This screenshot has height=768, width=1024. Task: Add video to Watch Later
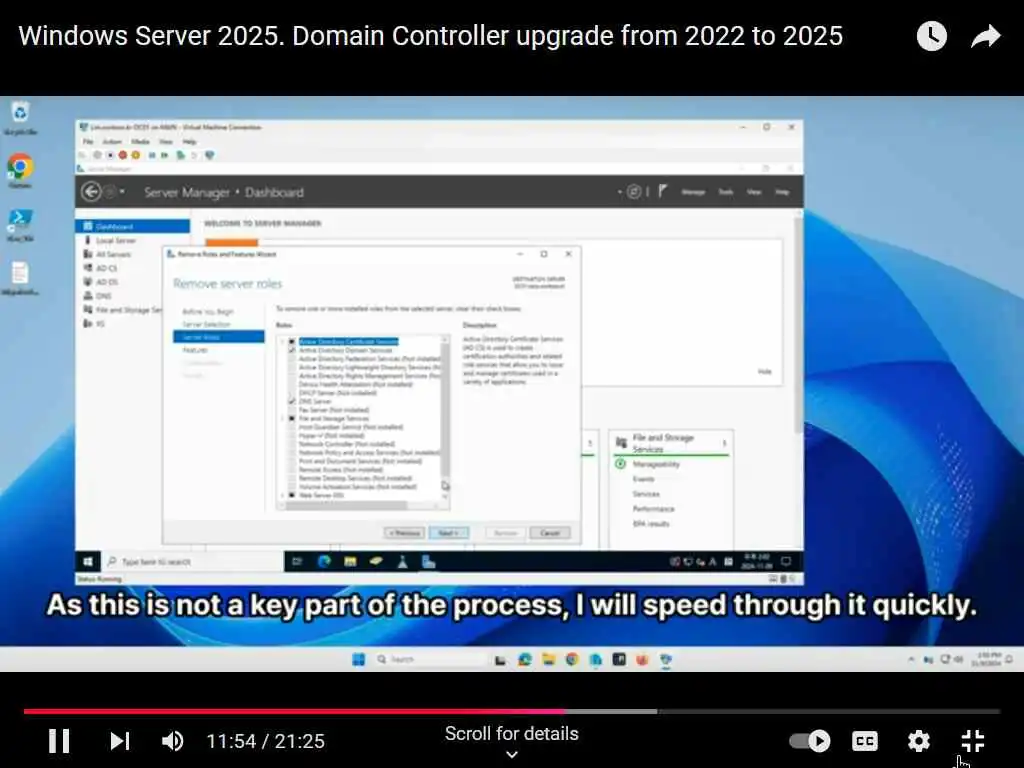click(932, 36)
